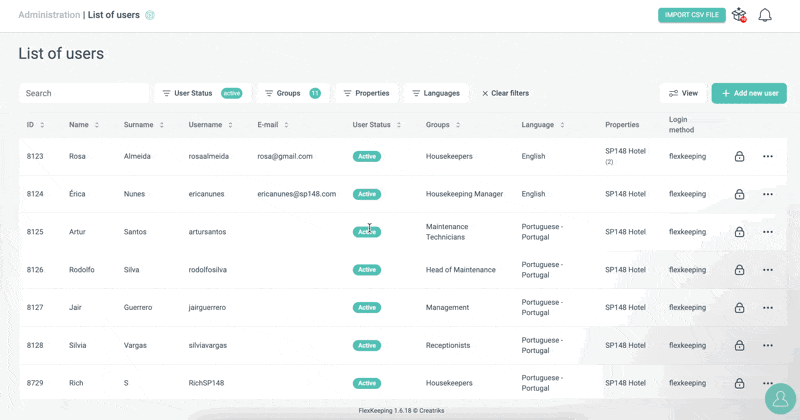Click the lock icon for Silvia Vargas
Viewport: 800px width, 420px height.
pyautogui.click(x=739, y=345)
